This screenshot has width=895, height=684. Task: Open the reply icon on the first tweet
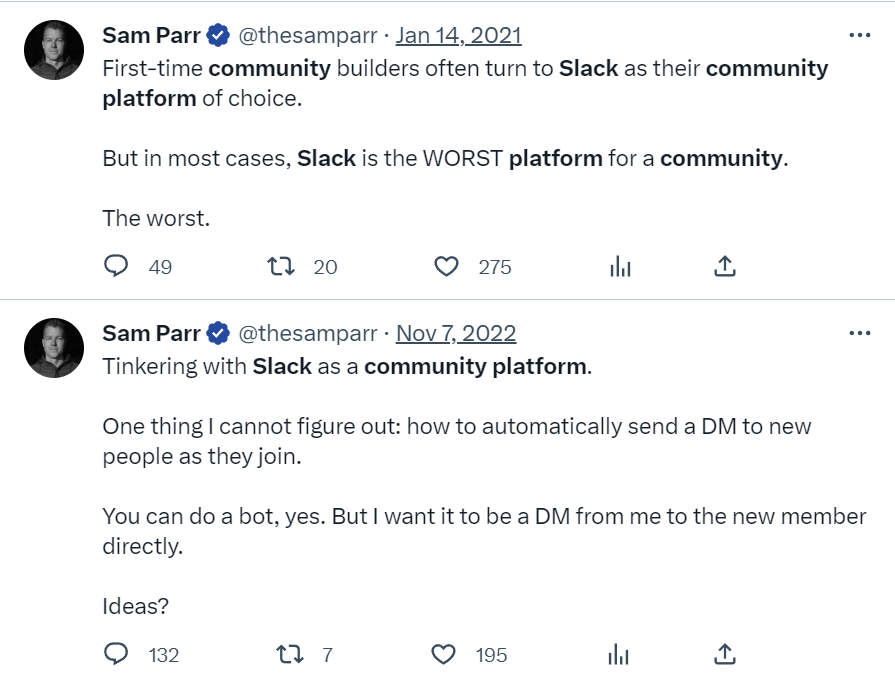tap(117, 266)
